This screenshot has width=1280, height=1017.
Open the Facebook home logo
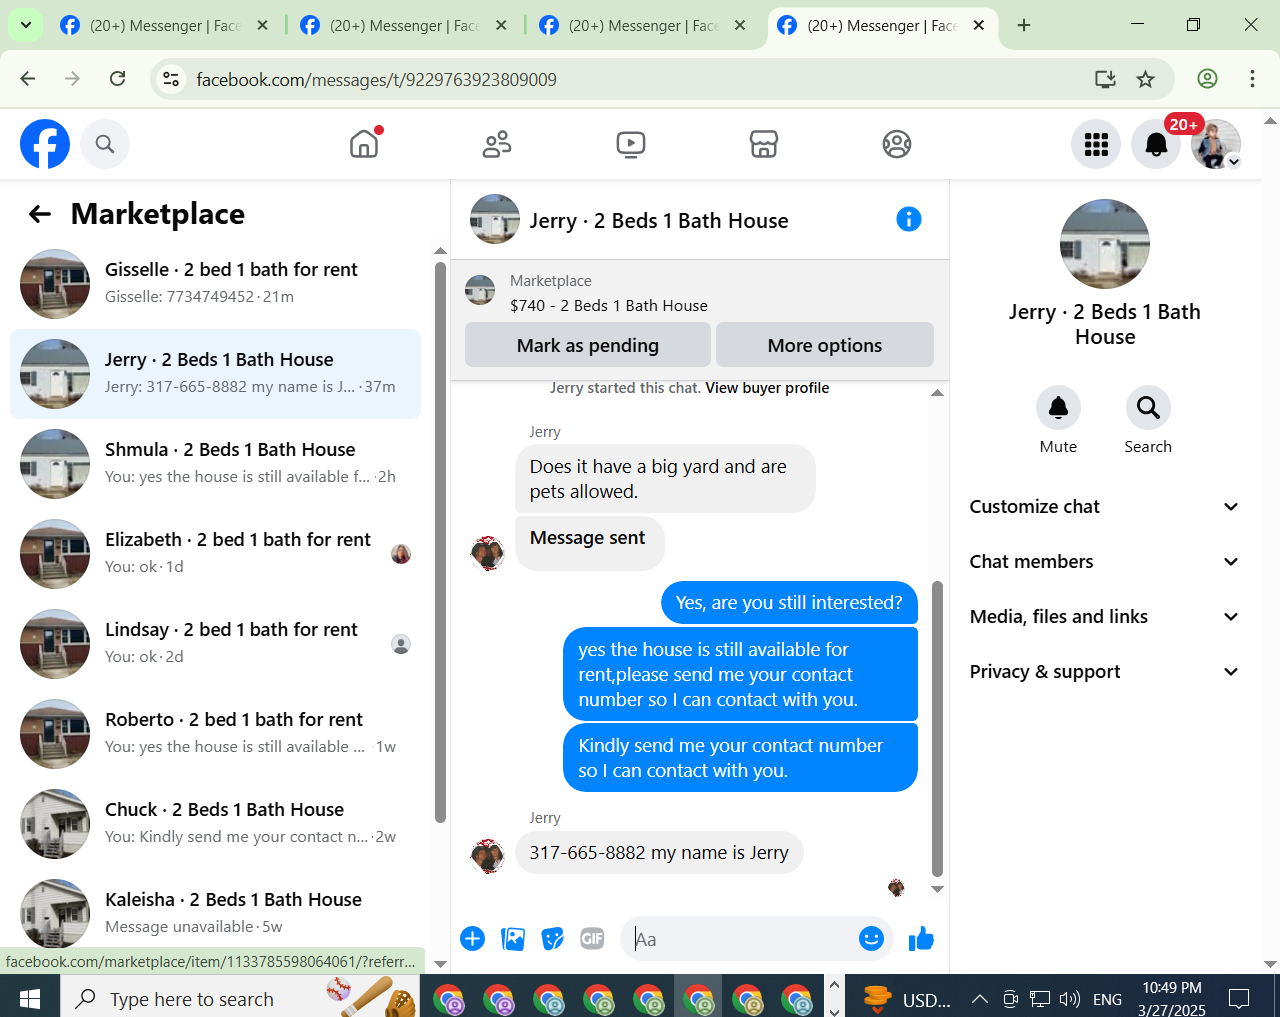click(x=45, y=144)
